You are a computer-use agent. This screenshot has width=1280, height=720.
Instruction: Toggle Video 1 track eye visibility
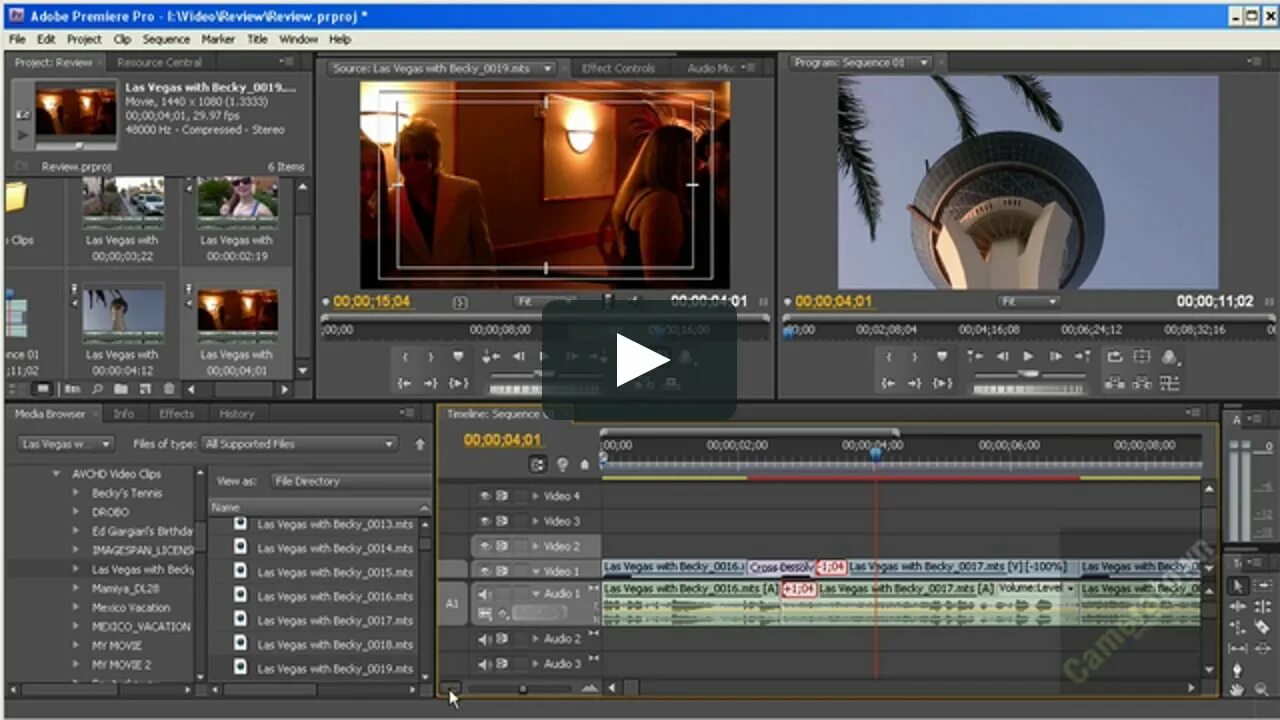(485, 571)
